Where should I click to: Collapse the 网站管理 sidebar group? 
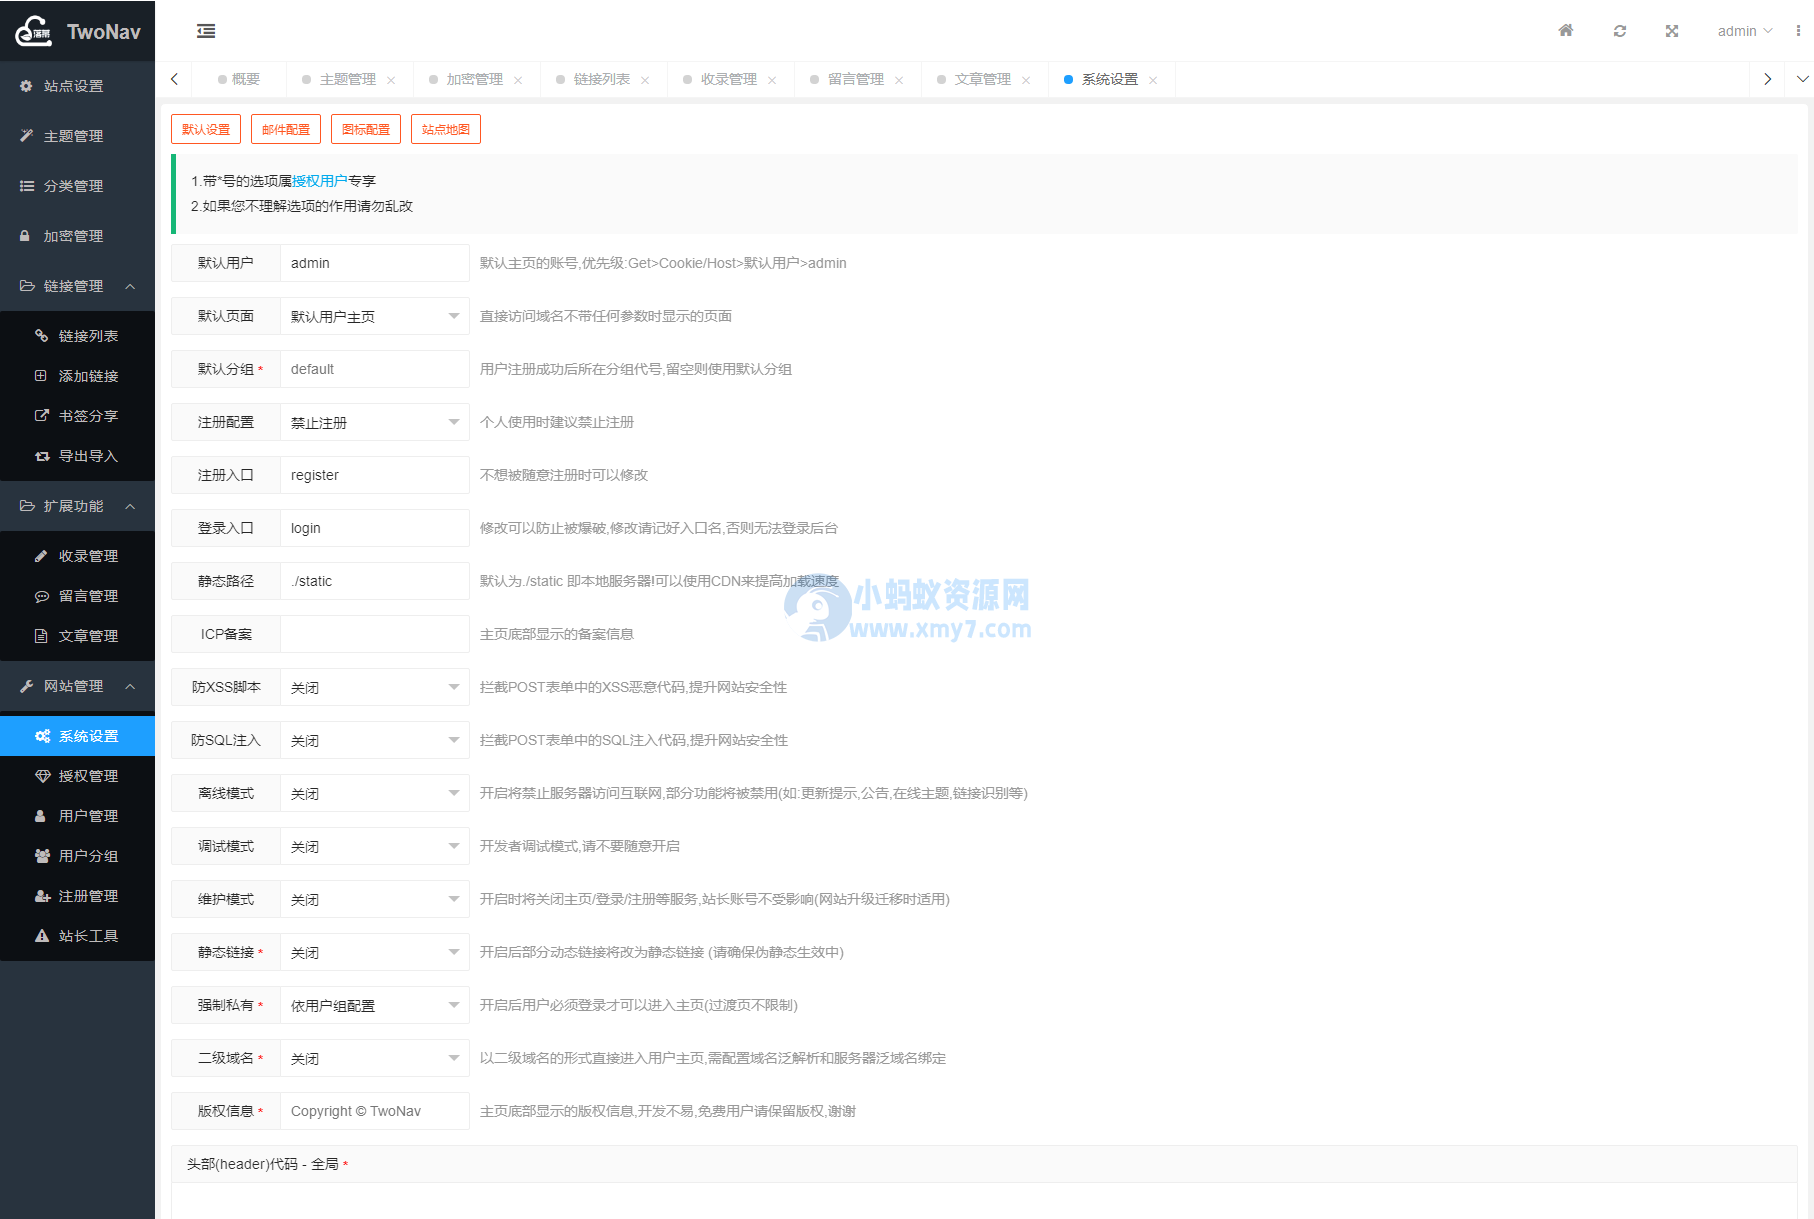77,686
